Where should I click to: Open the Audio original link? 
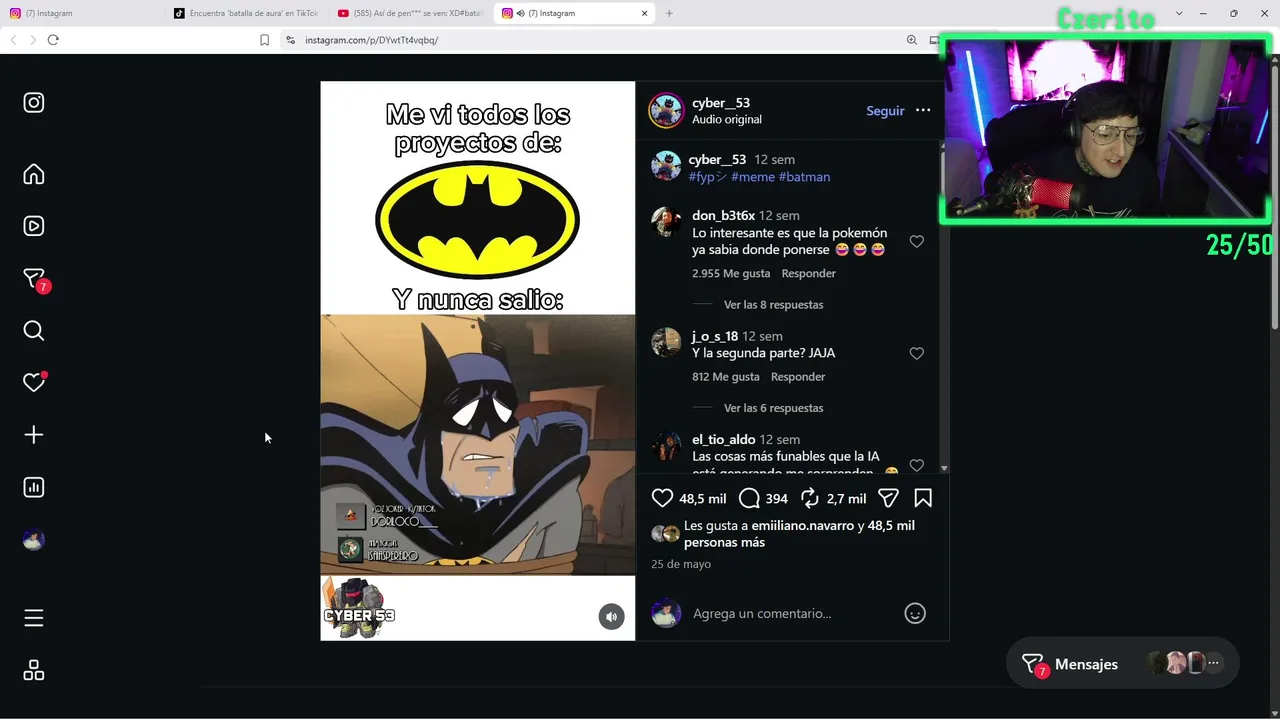click(727, 120)
